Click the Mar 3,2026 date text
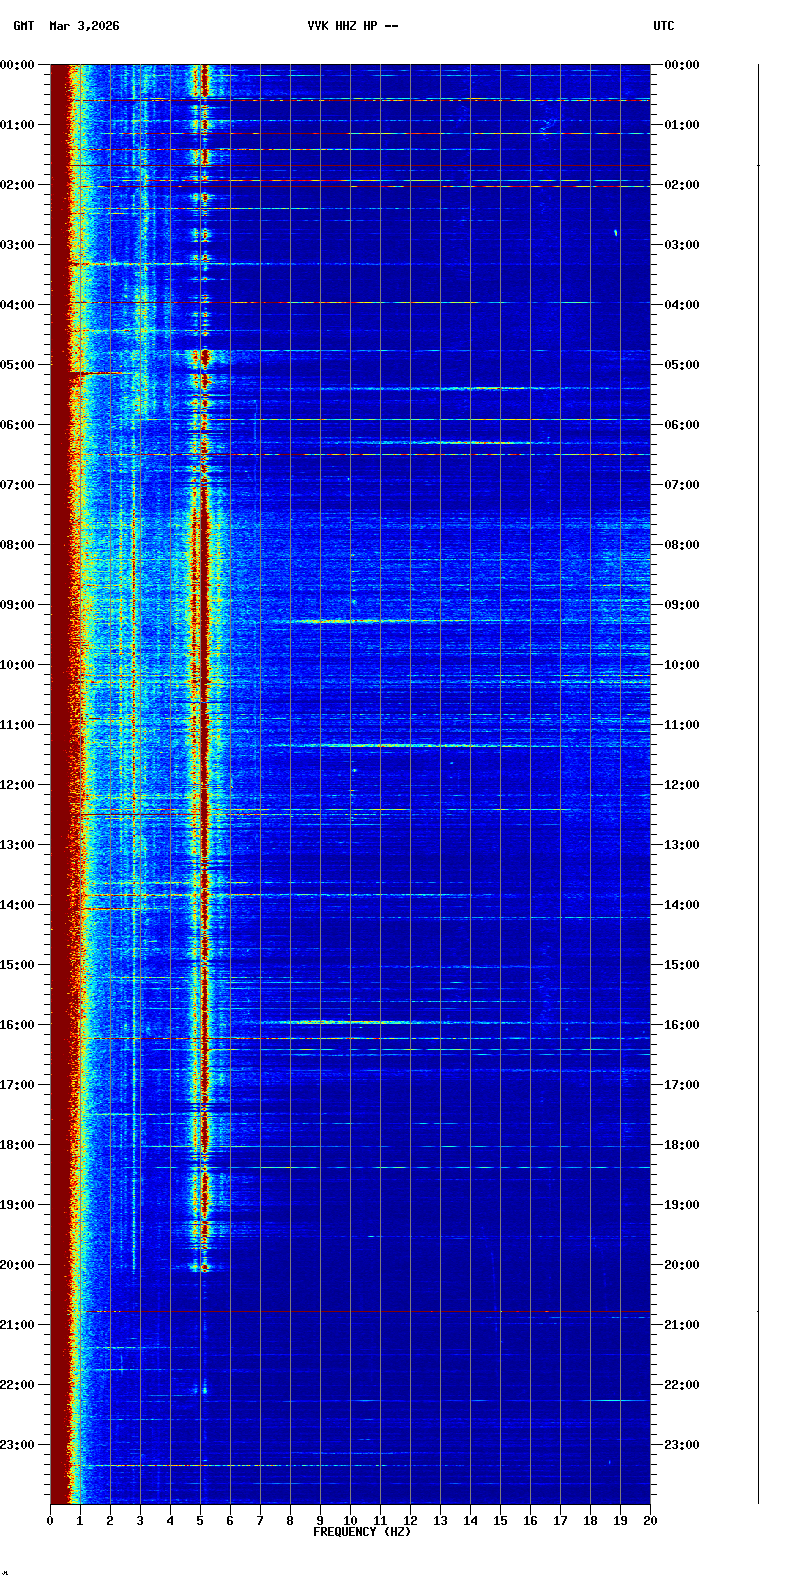802x1584 pixels. [84, 26]
